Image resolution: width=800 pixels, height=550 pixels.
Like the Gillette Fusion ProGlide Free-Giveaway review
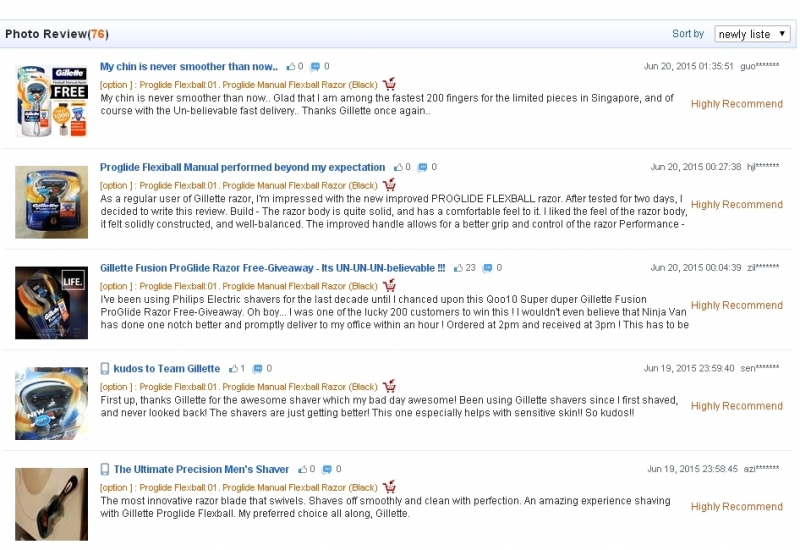pos(458,268)
